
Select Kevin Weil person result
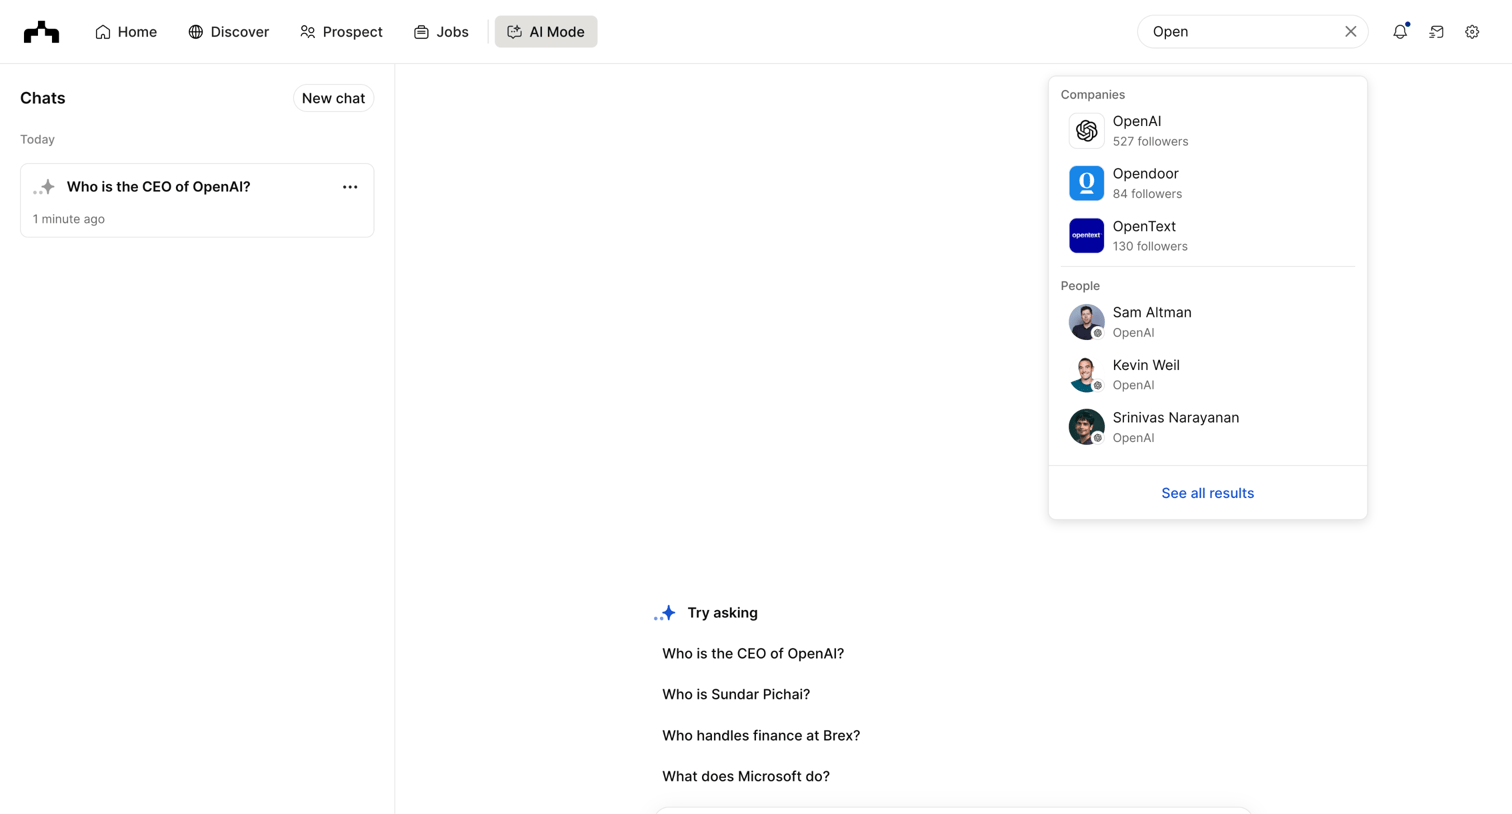point(1207,374)
